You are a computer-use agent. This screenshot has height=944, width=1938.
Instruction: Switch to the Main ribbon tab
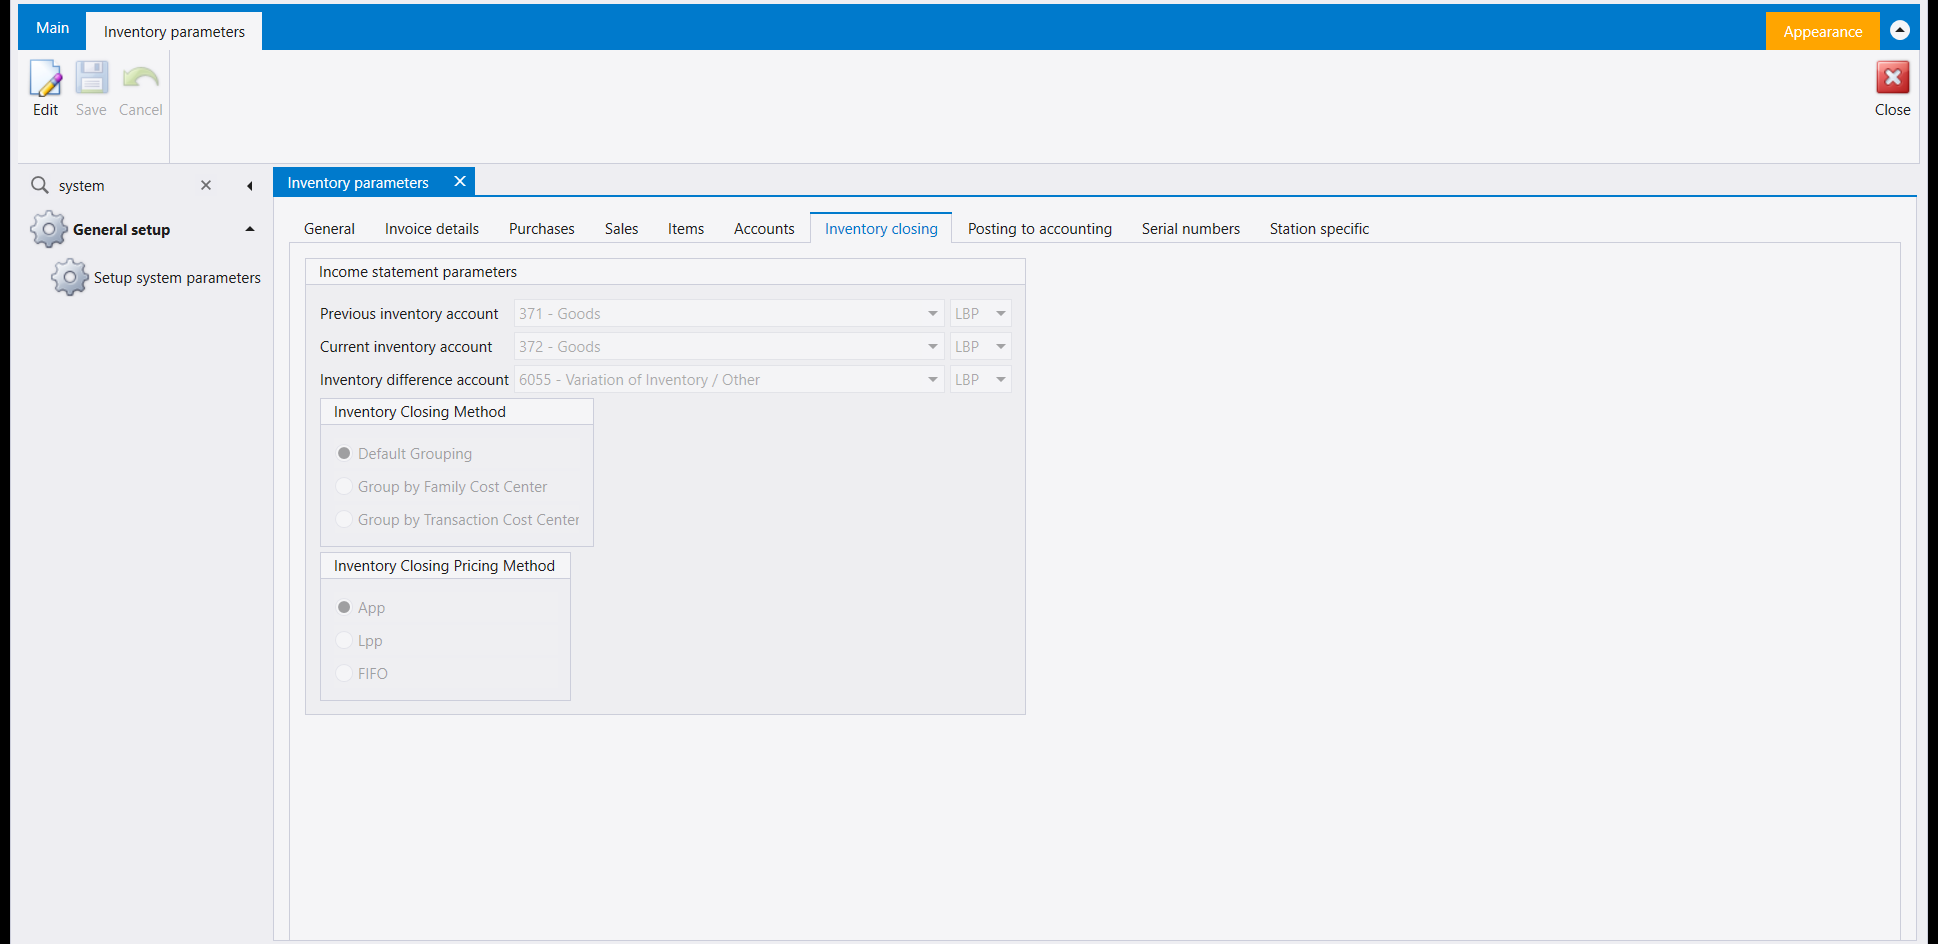click(52, 28)
